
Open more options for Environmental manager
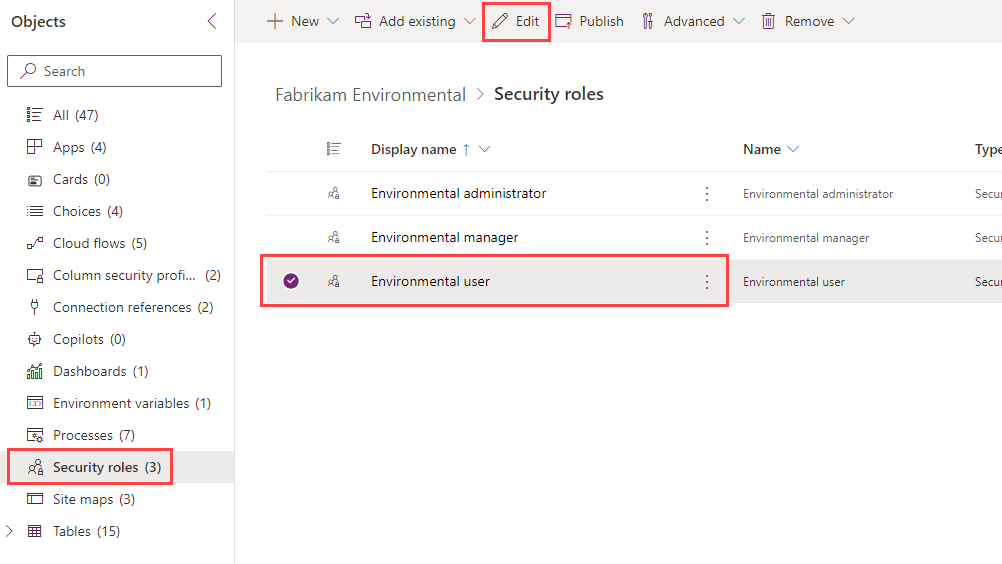pyautogui.click(x=707, y=238)
